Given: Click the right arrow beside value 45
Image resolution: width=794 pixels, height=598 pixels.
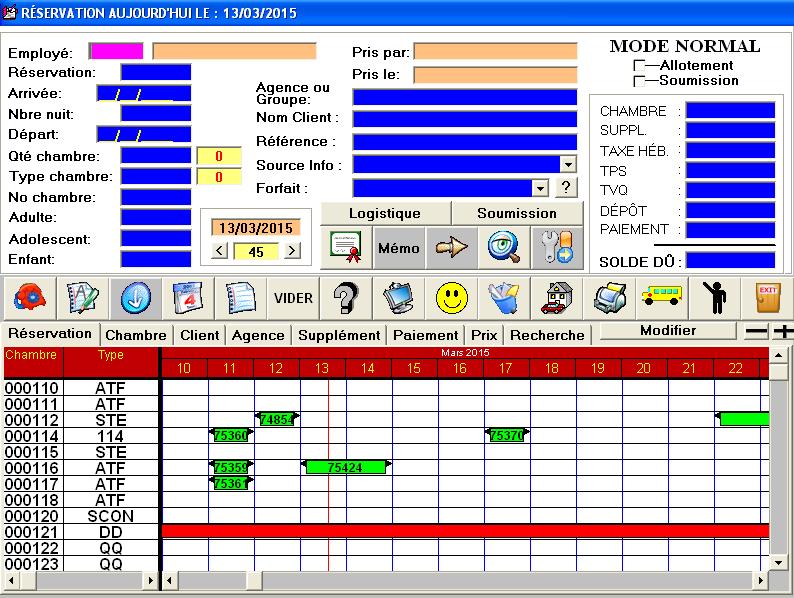Looking at the screenshot, I should (292, 252).
